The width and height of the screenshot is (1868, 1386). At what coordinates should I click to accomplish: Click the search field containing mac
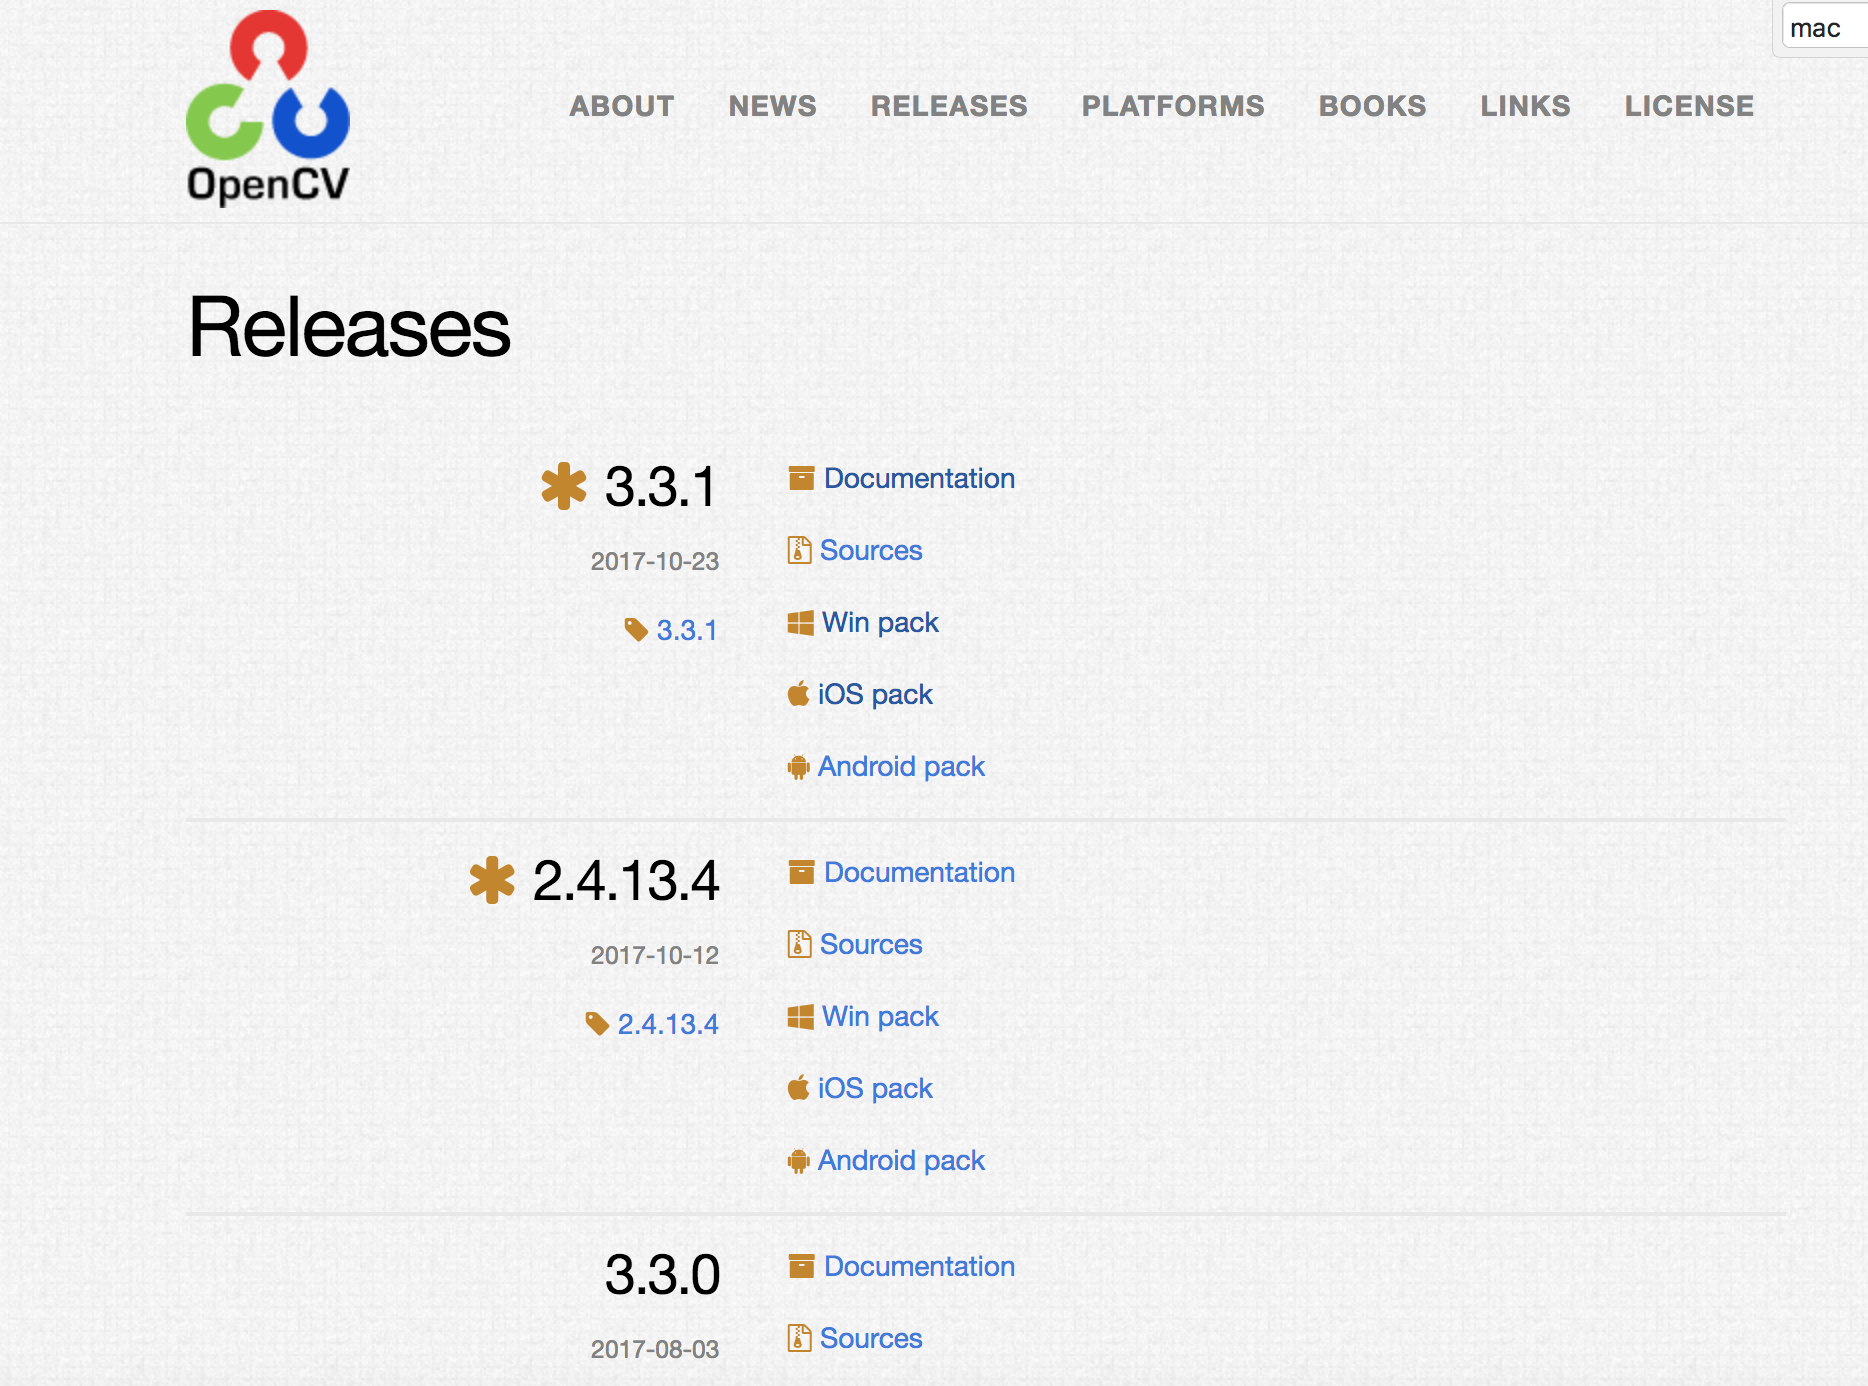point(1825,27)
